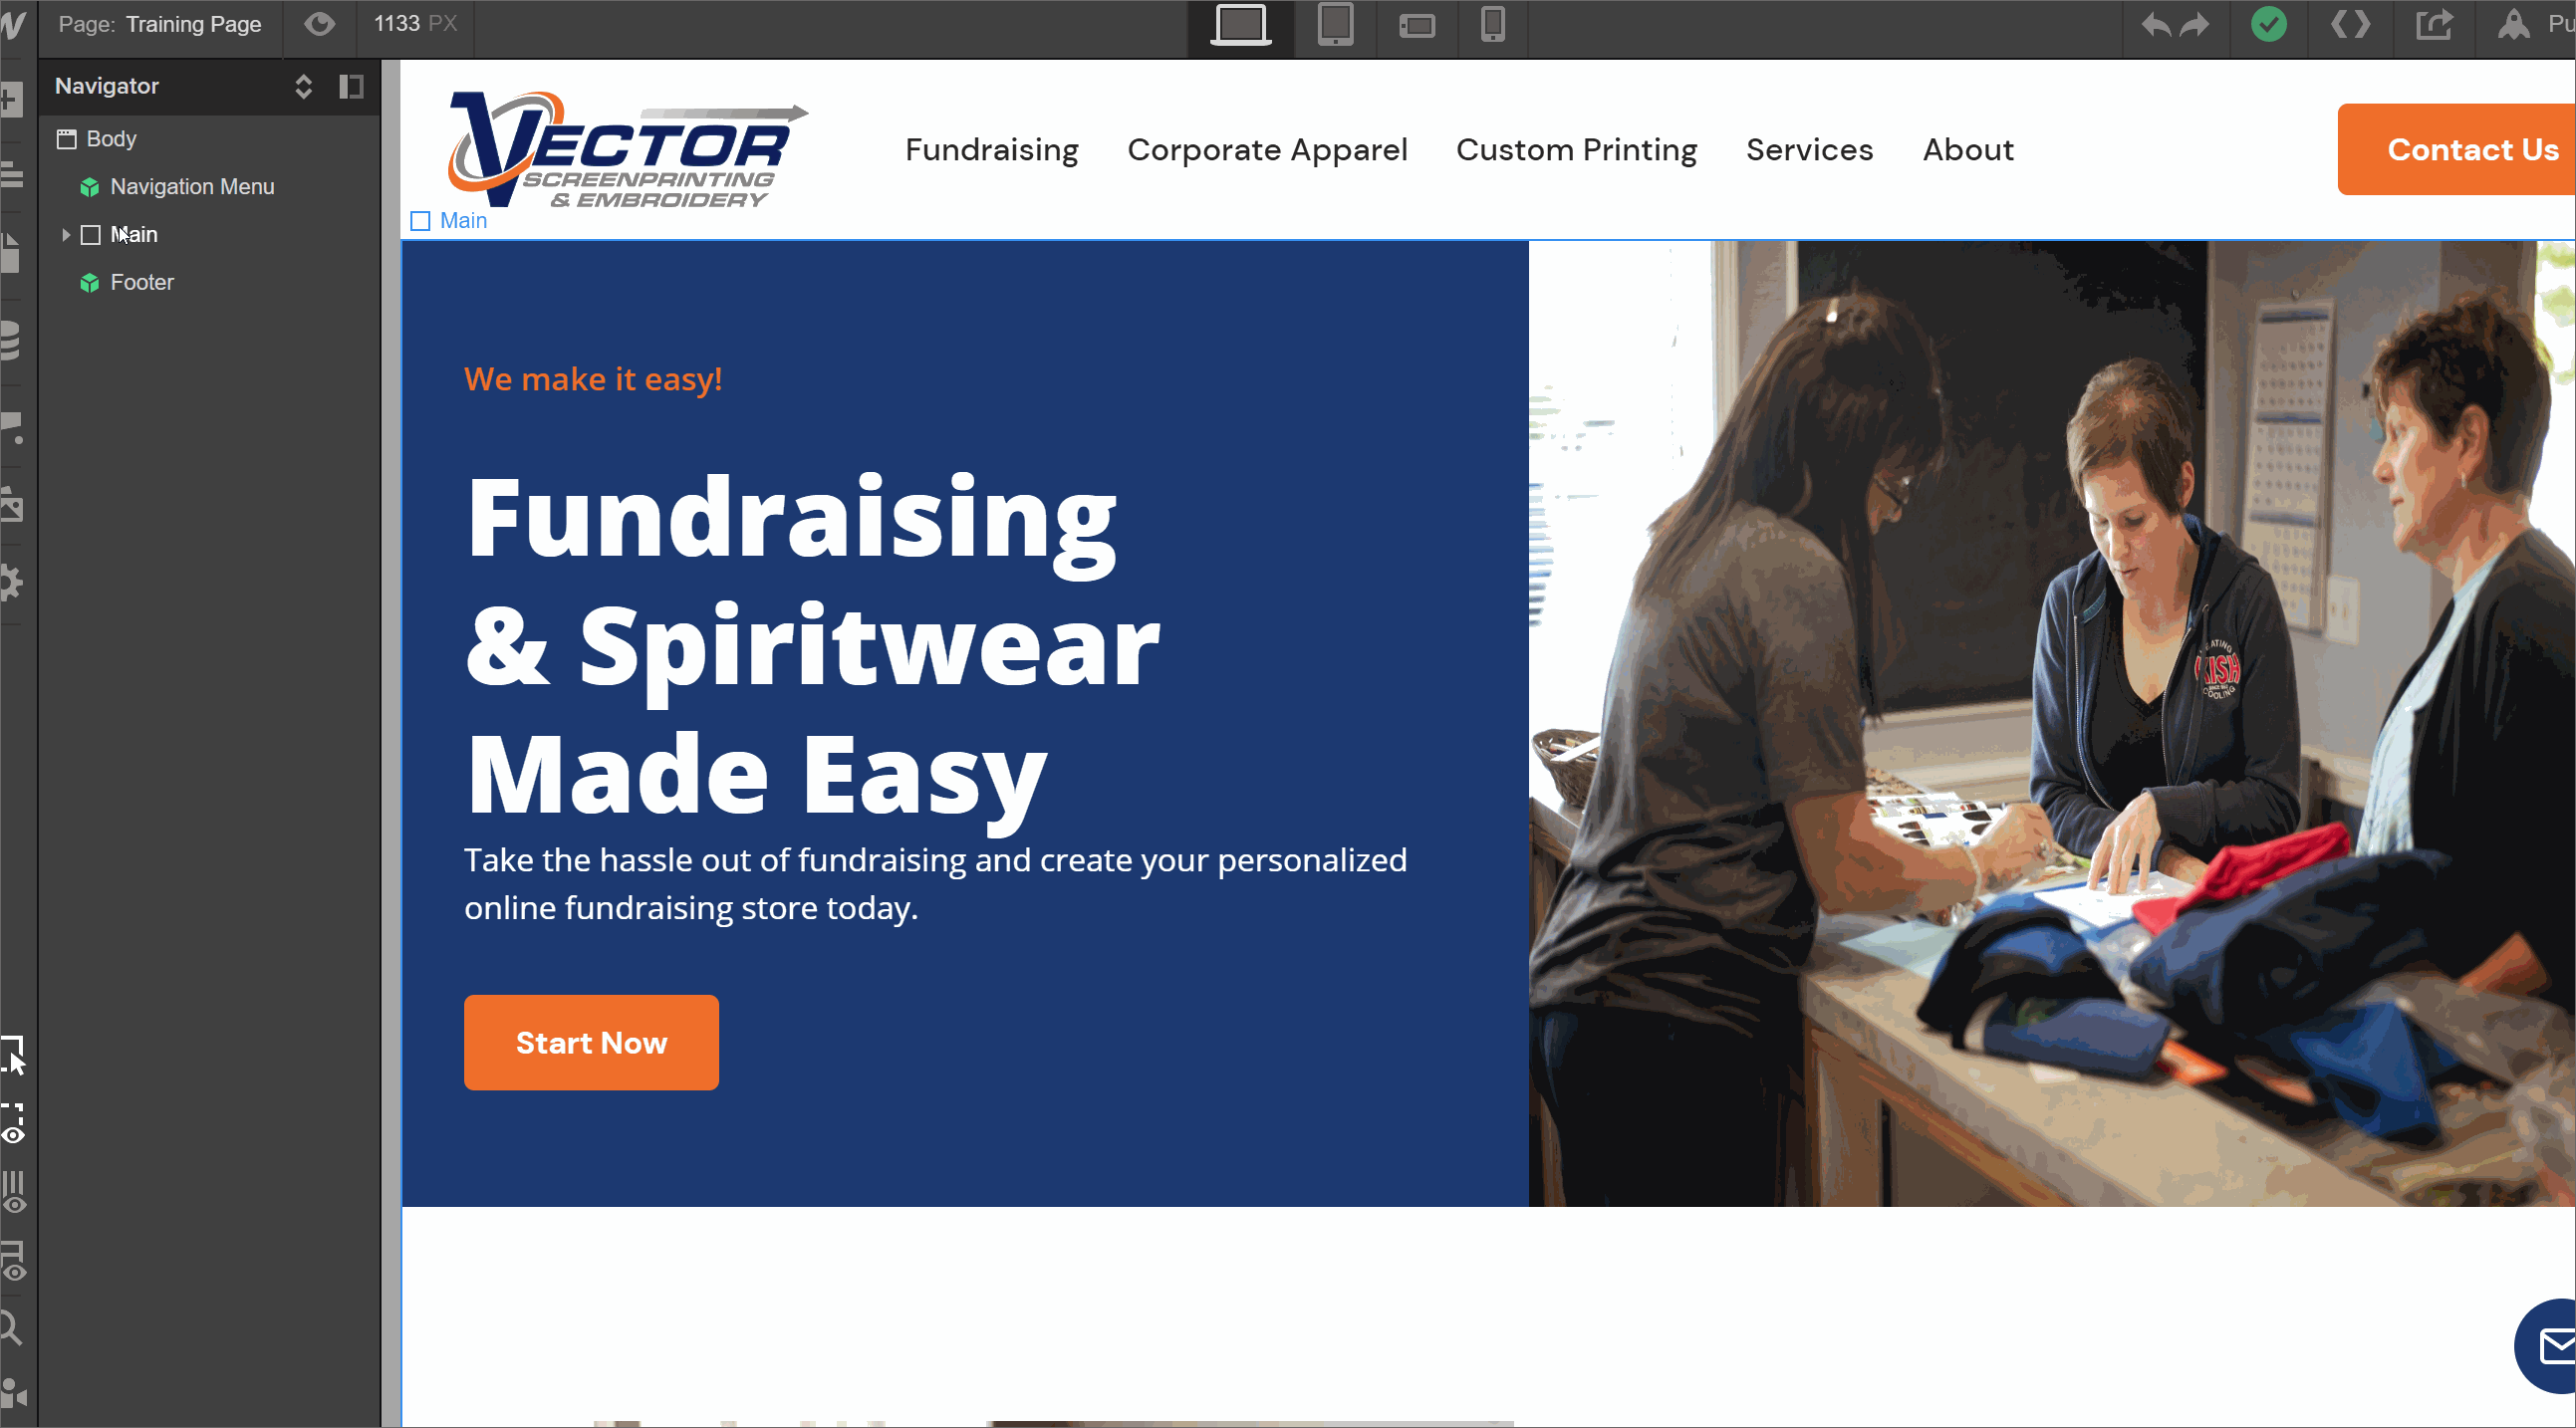The image size is (2576, 1428).
Task: Select Navigation Menu in Navigator tree
Action: point(192,187)
